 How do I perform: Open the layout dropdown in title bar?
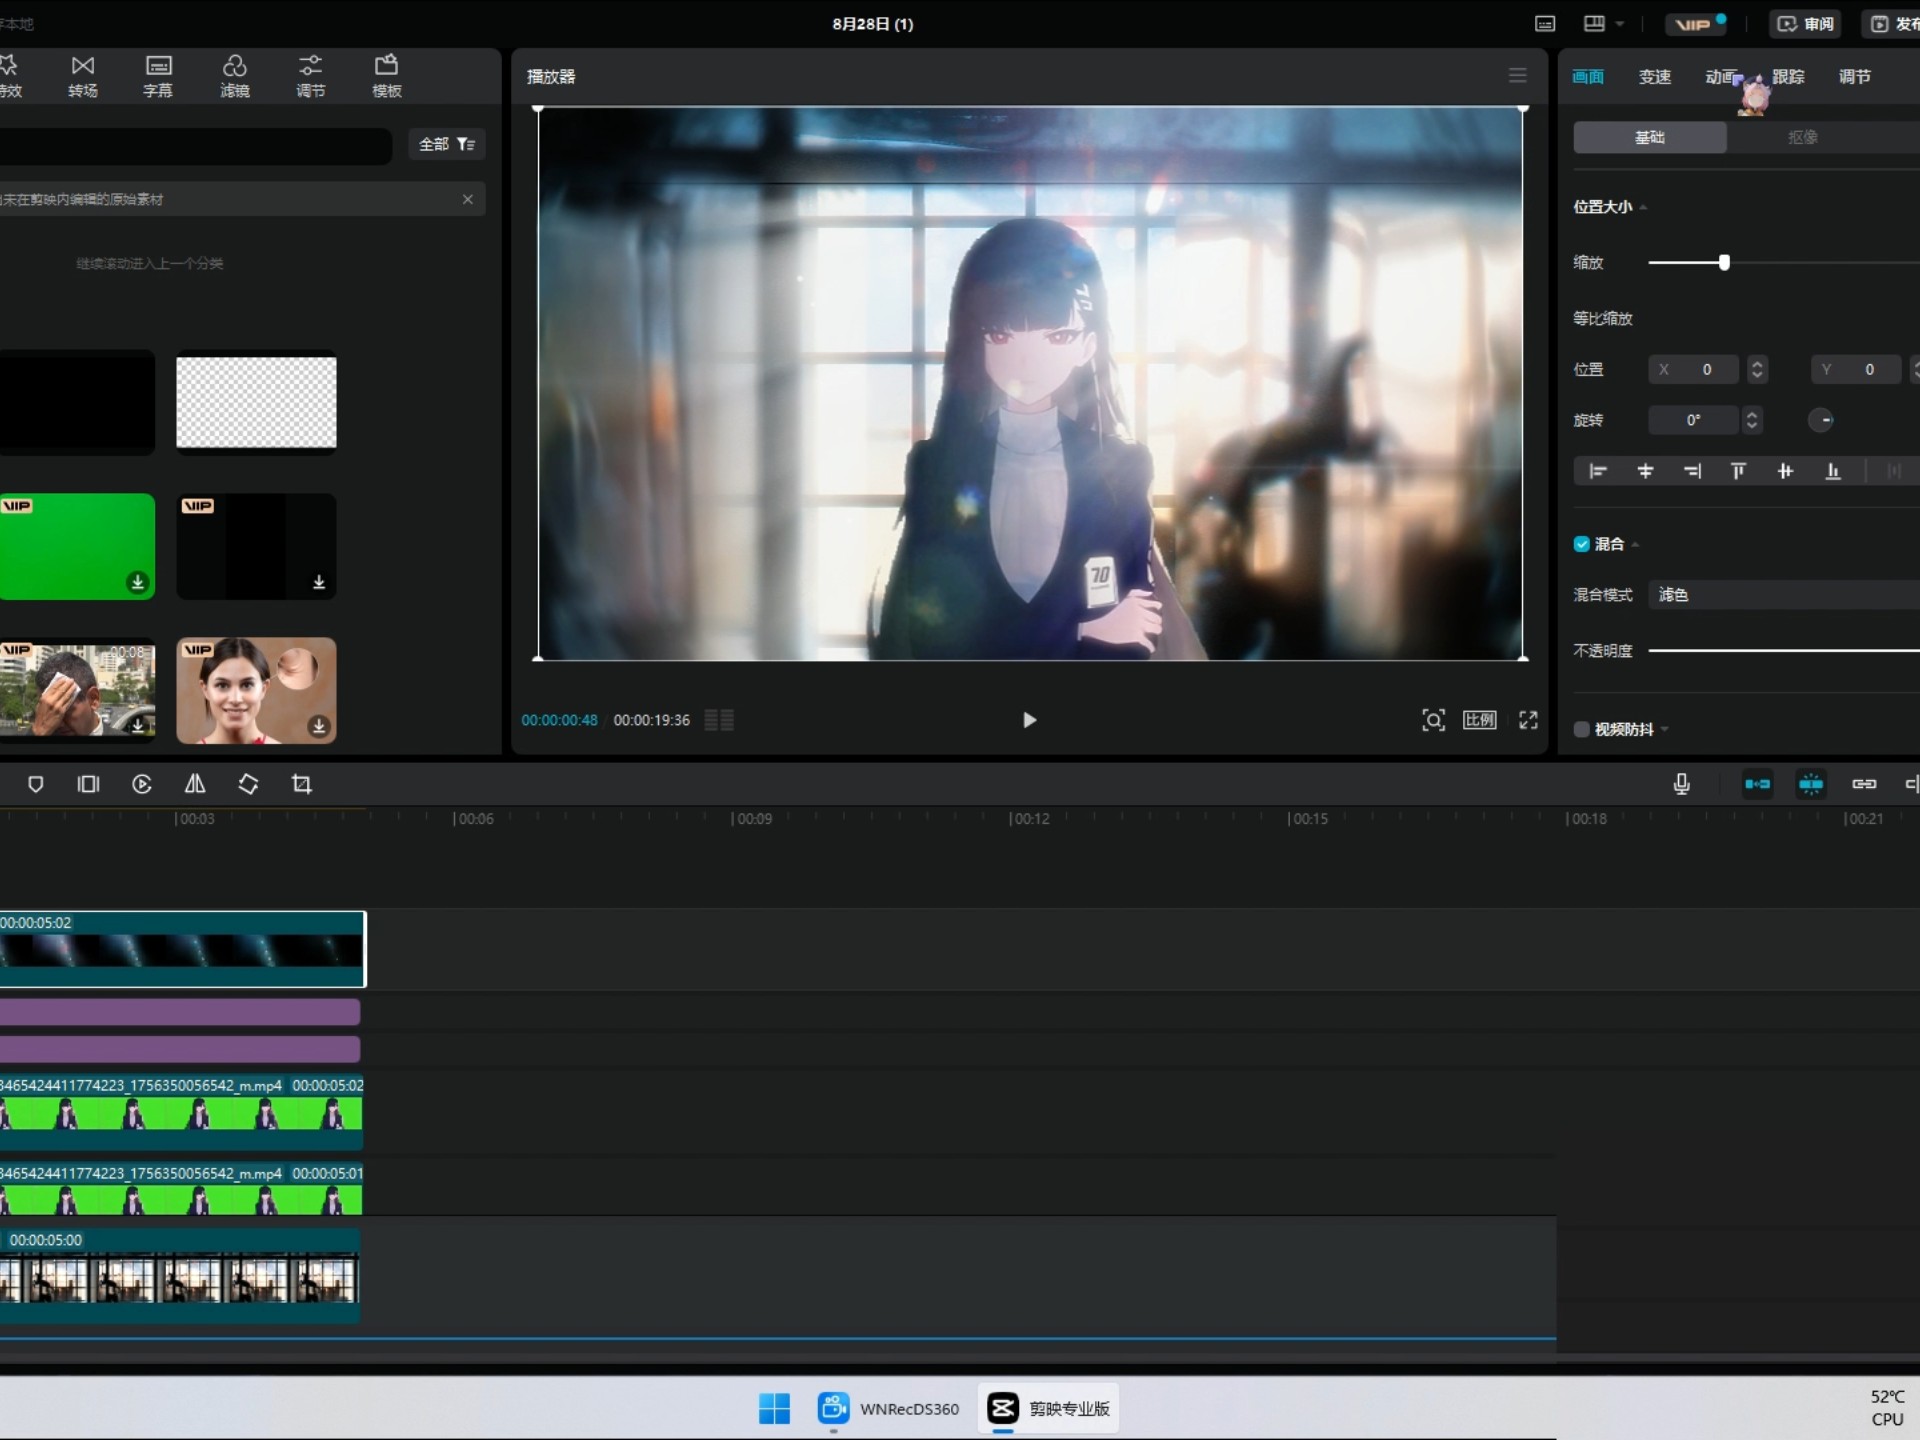pyautogui.click(x=1604, y=24)
